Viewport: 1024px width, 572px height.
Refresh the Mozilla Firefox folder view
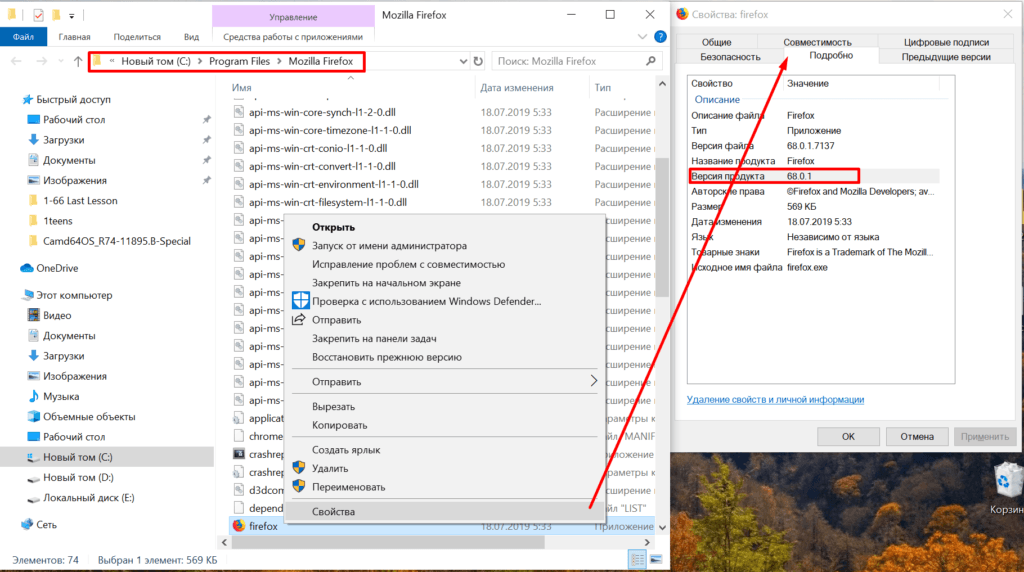[x=478, y=61]
